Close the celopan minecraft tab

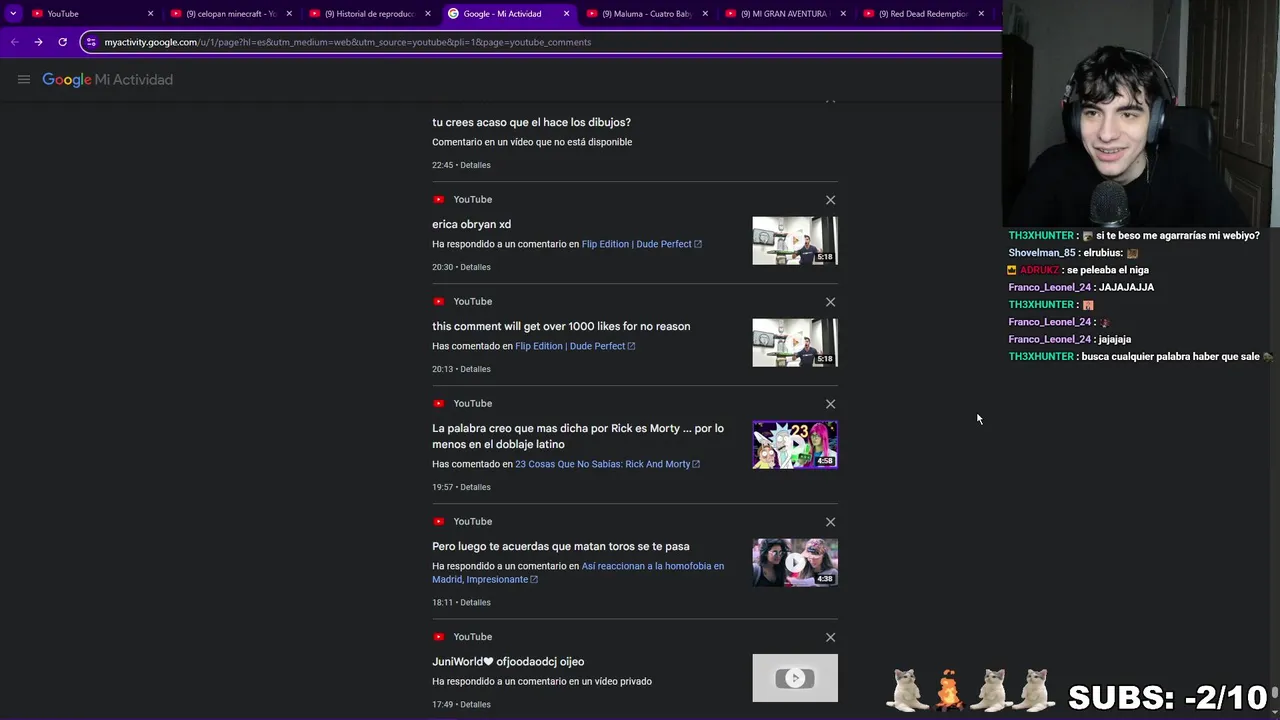click(x=290, y=14)
